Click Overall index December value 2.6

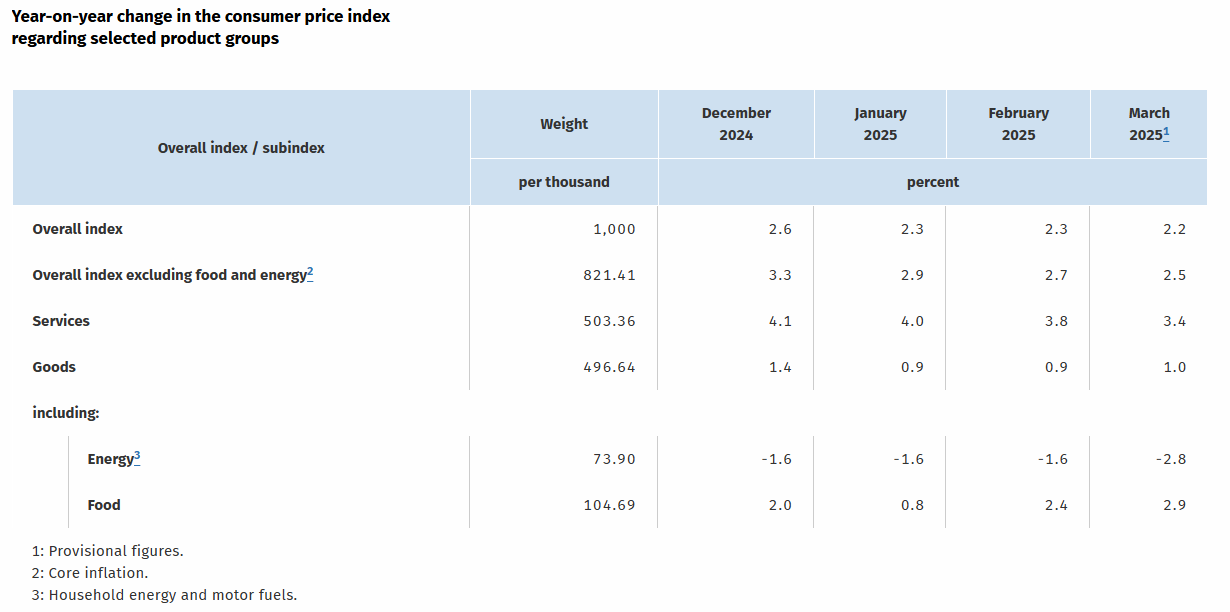pyautogui.click(x=780, y=229)
